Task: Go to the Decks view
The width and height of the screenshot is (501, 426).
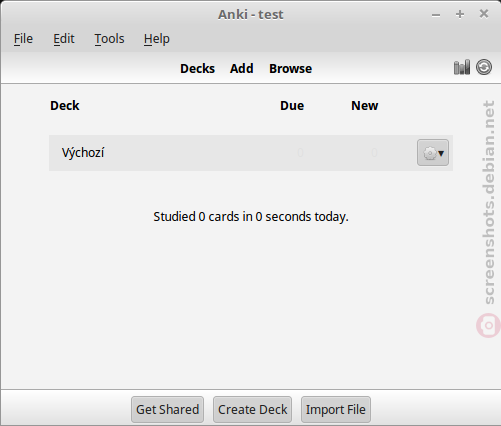Action: (197, 69)
